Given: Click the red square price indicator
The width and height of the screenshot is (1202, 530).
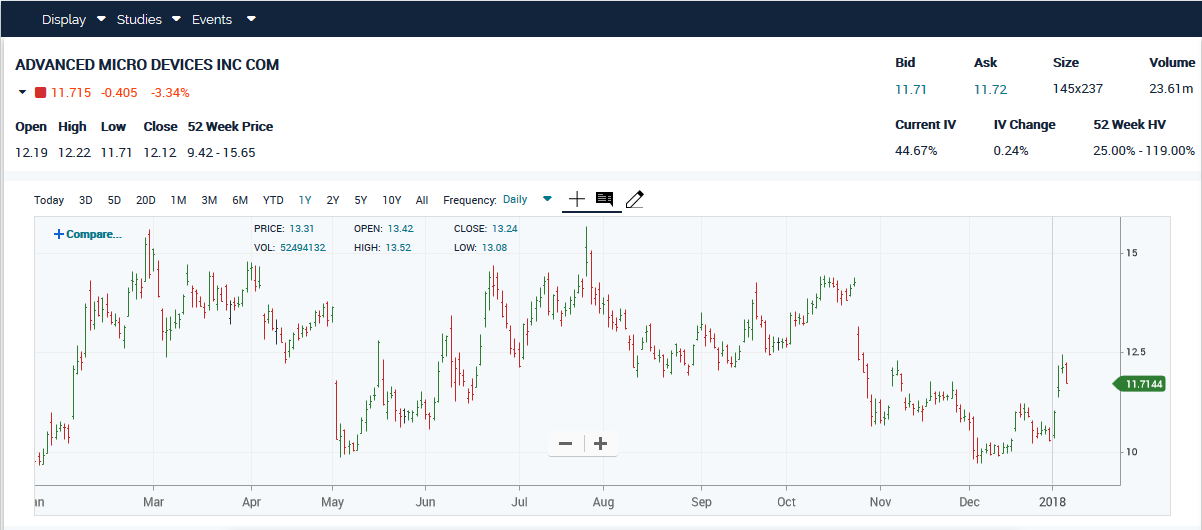Looking at the screenshot, I should click(40, 93).
